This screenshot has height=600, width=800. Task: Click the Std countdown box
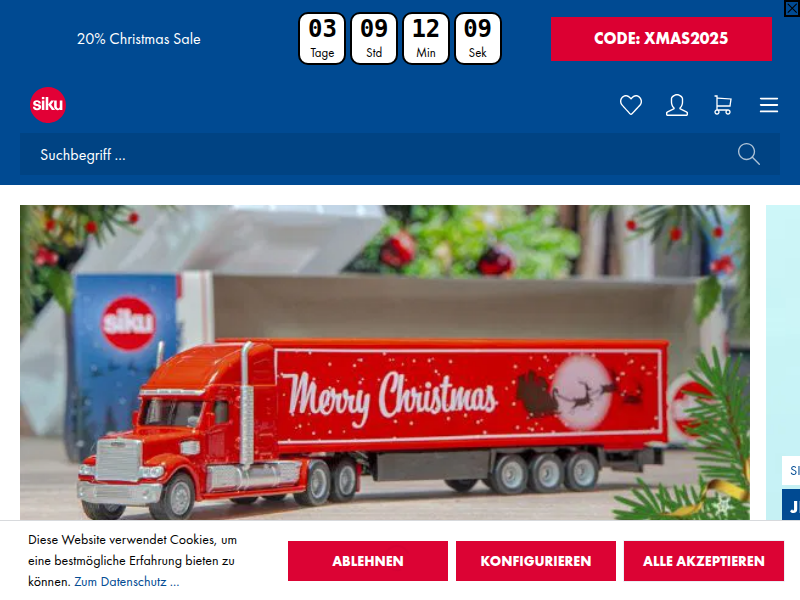click(374, 39)
